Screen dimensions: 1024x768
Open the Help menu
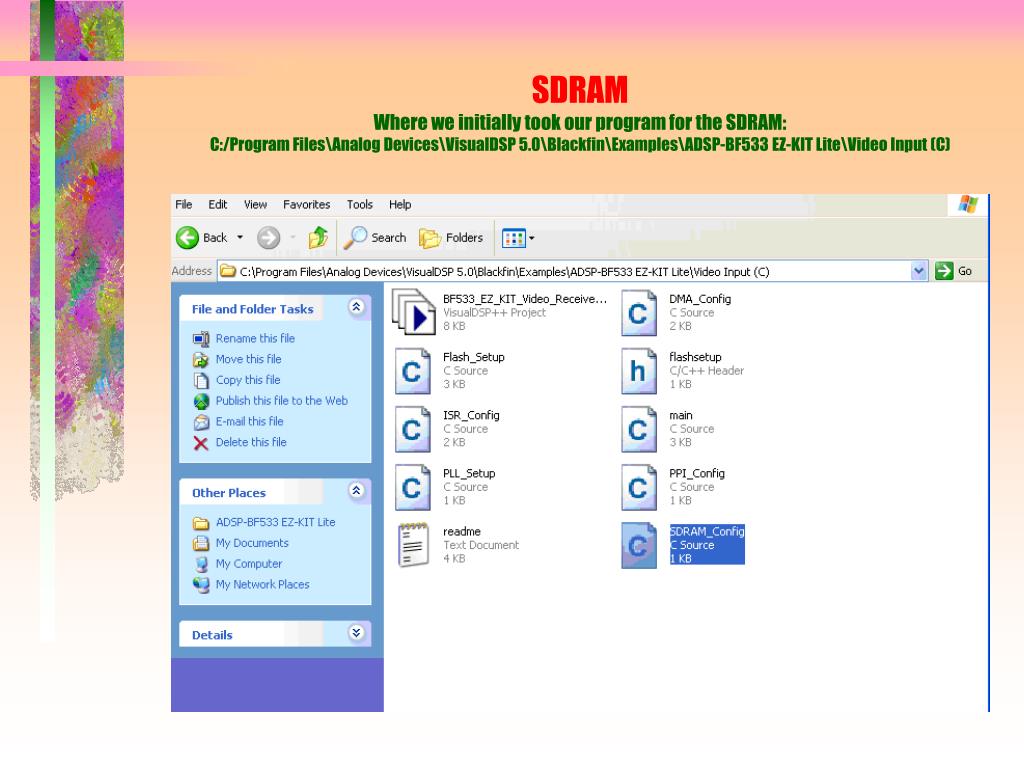pyautogui.click(x=400, y=204)
